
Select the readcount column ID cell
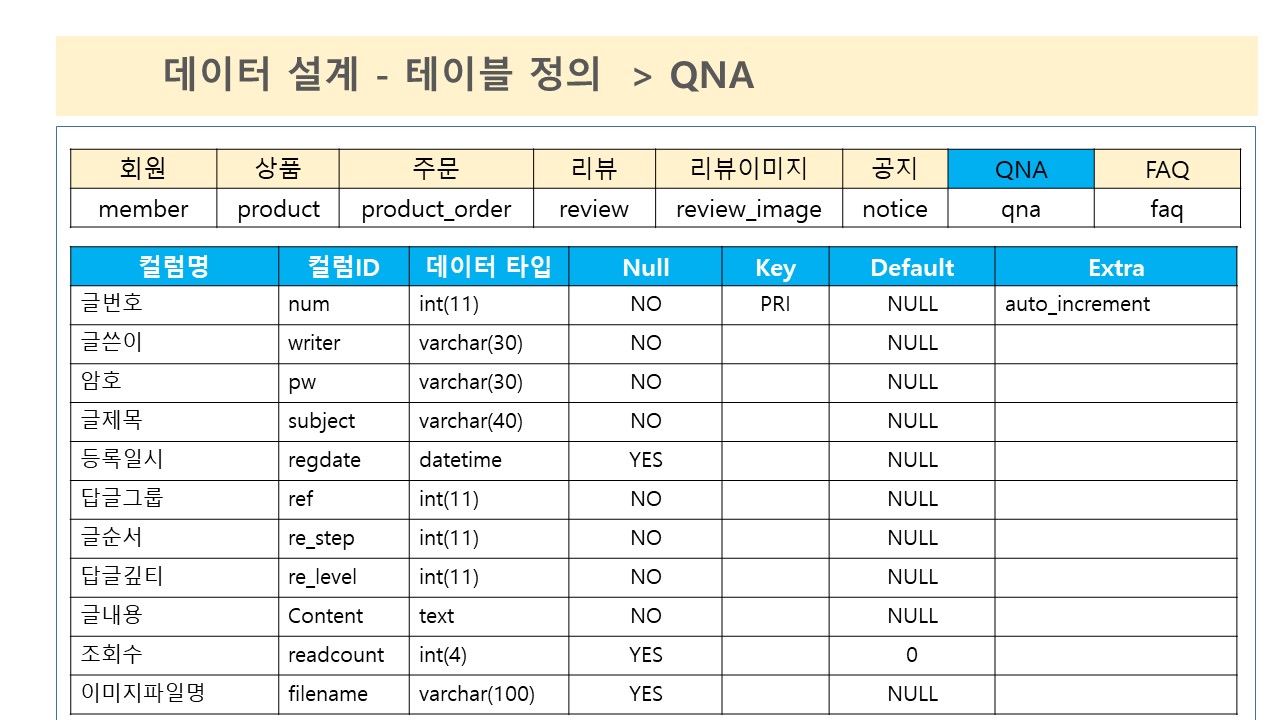click(344, 656)
